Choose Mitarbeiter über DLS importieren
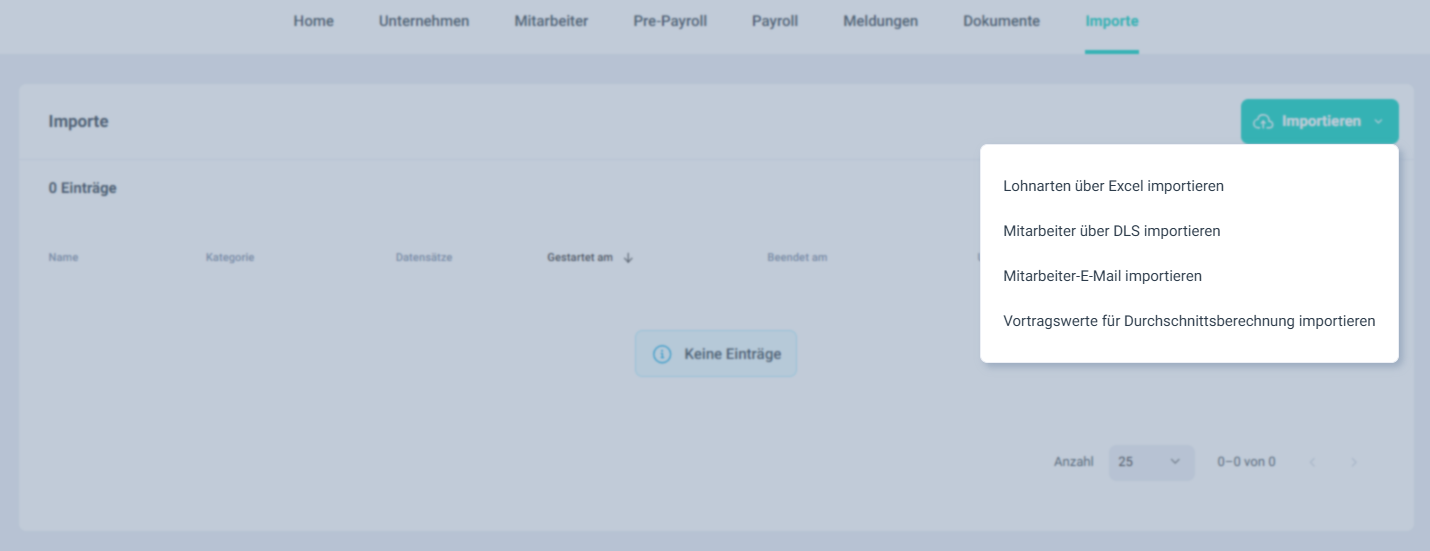 click(x=1111, y=231)
